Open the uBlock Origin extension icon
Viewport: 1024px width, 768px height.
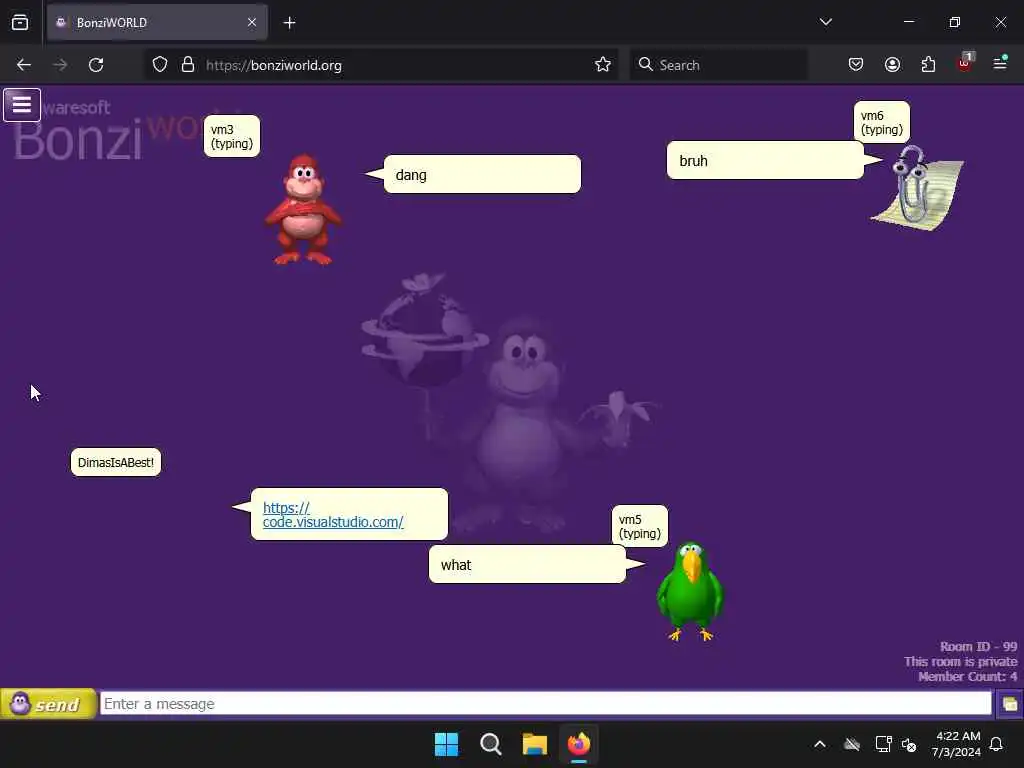point(965,63)
